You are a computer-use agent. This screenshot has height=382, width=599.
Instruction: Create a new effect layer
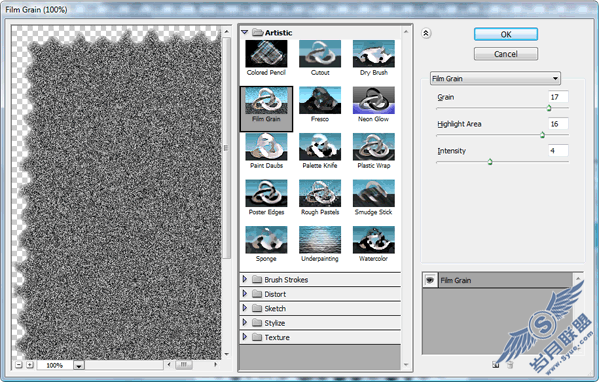(x=495, y=365)
